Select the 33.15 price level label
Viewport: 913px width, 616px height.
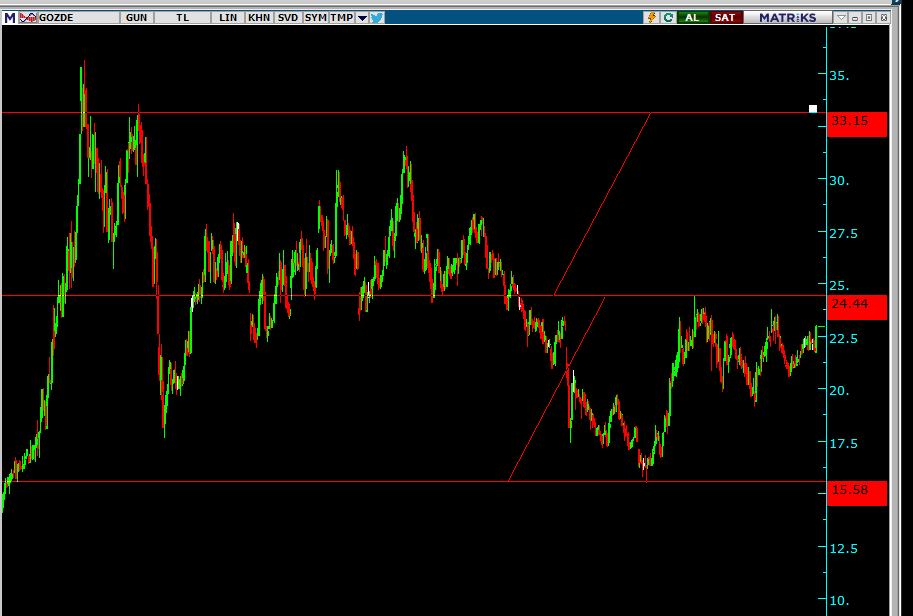point(857,124)
